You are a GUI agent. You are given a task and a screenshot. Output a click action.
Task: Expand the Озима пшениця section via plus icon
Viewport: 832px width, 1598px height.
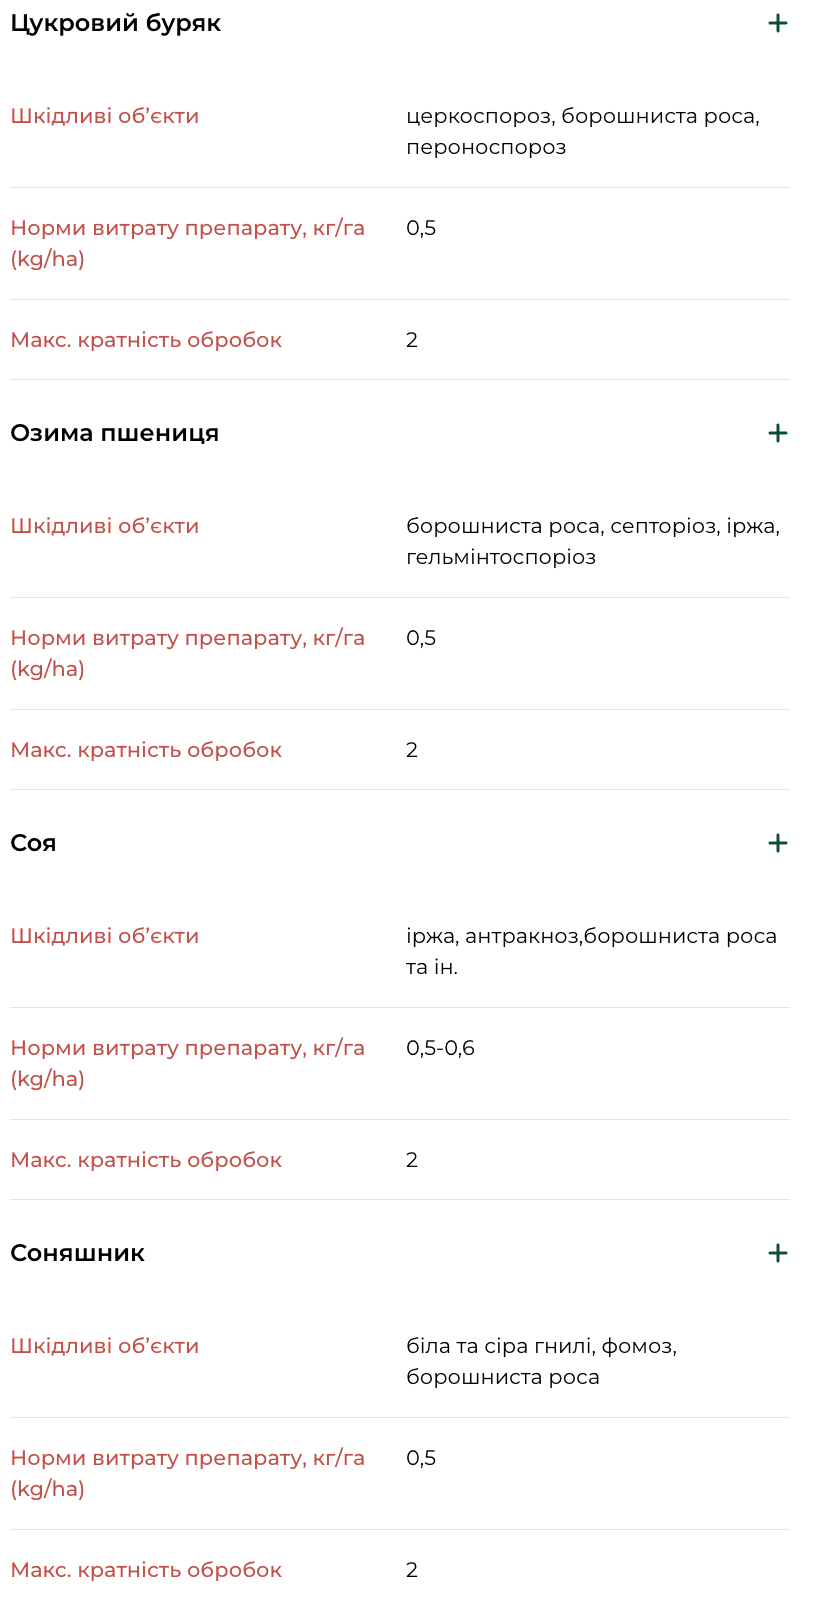point(777,433)
